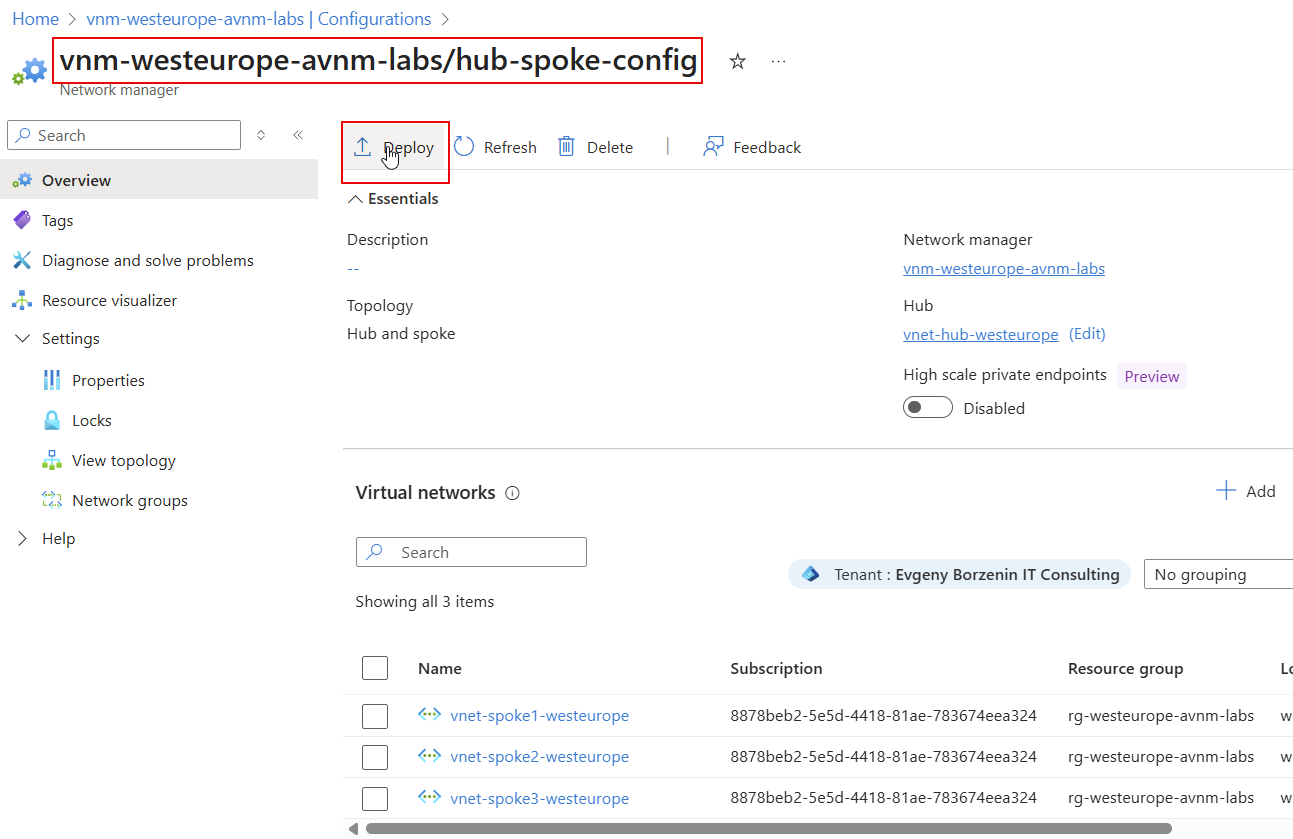Open the No grouping dropdown
This screenshot has height=839, width=1293.
coord(1221,574)
